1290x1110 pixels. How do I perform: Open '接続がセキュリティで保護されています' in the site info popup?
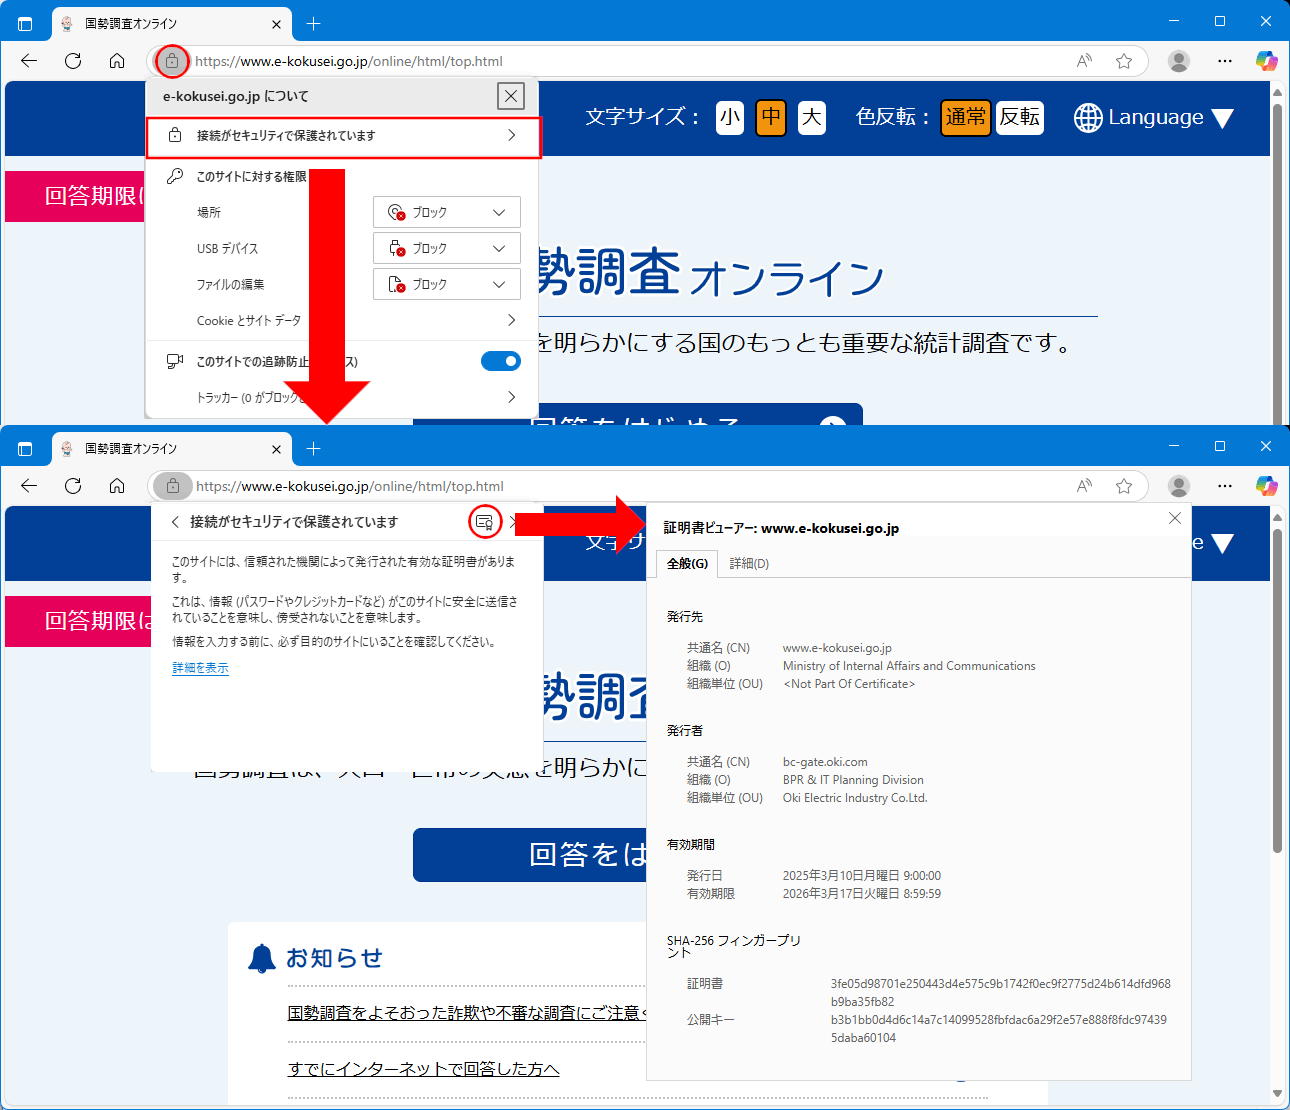click(x=343, y=136)
